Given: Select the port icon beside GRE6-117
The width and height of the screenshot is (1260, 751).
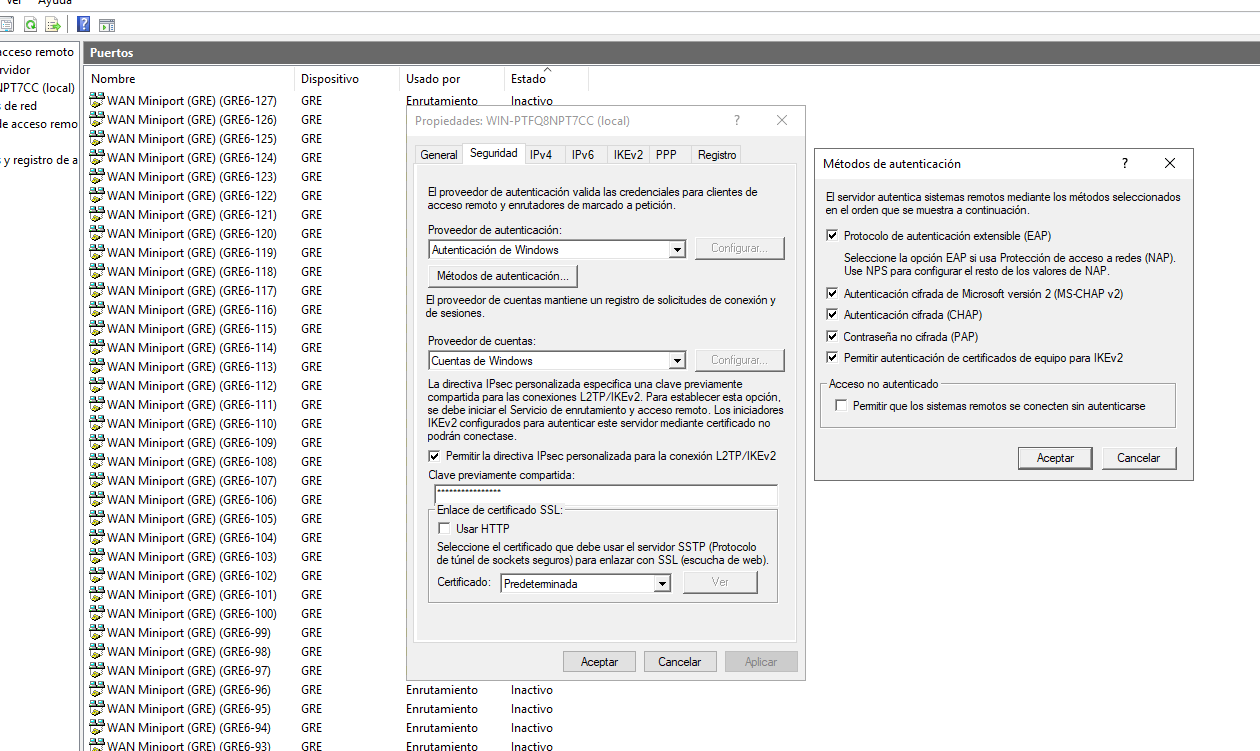Looking at the screenshot, I should coord(97,291).
